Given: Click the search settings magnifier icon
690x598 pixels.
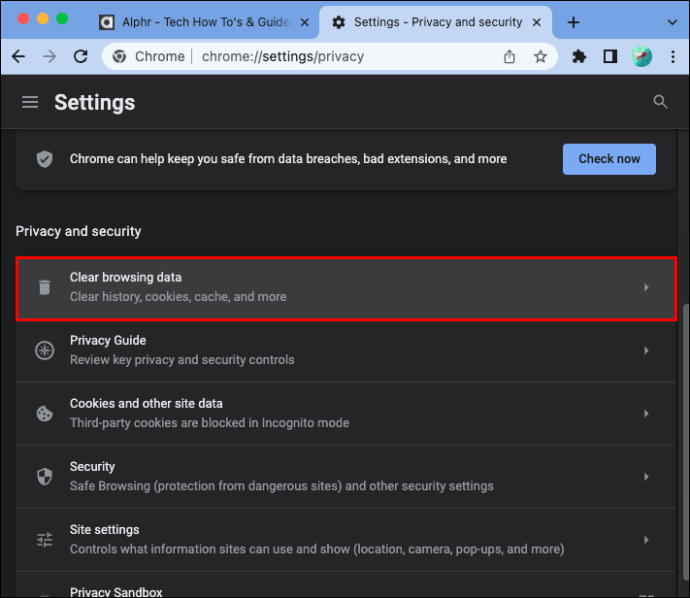Looking at the screenshot, I should click(x=660, y=102).
